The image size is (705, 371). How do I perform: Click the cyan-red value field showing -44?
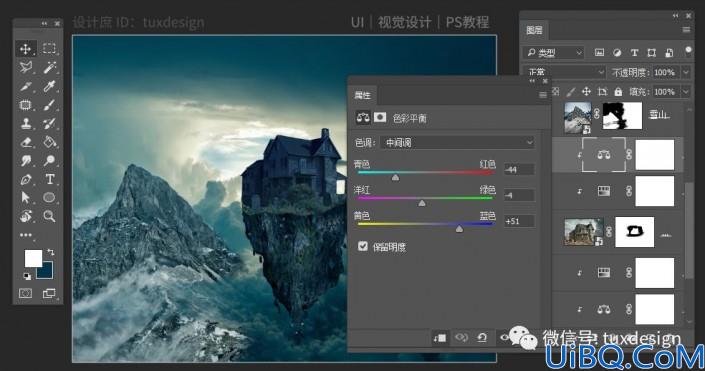point(519,170)
